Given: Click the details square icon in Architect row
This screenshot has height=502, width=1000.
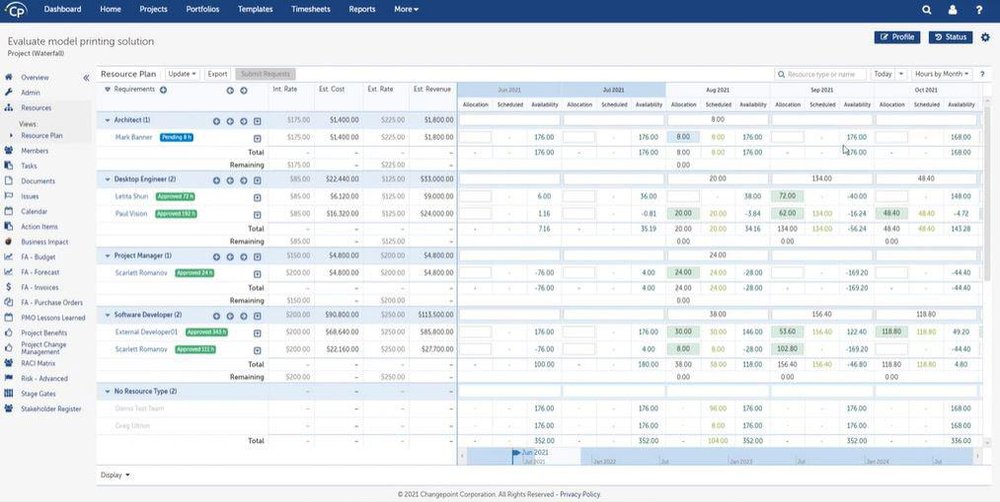Looking at the screenshot, I should coord(257,121).
